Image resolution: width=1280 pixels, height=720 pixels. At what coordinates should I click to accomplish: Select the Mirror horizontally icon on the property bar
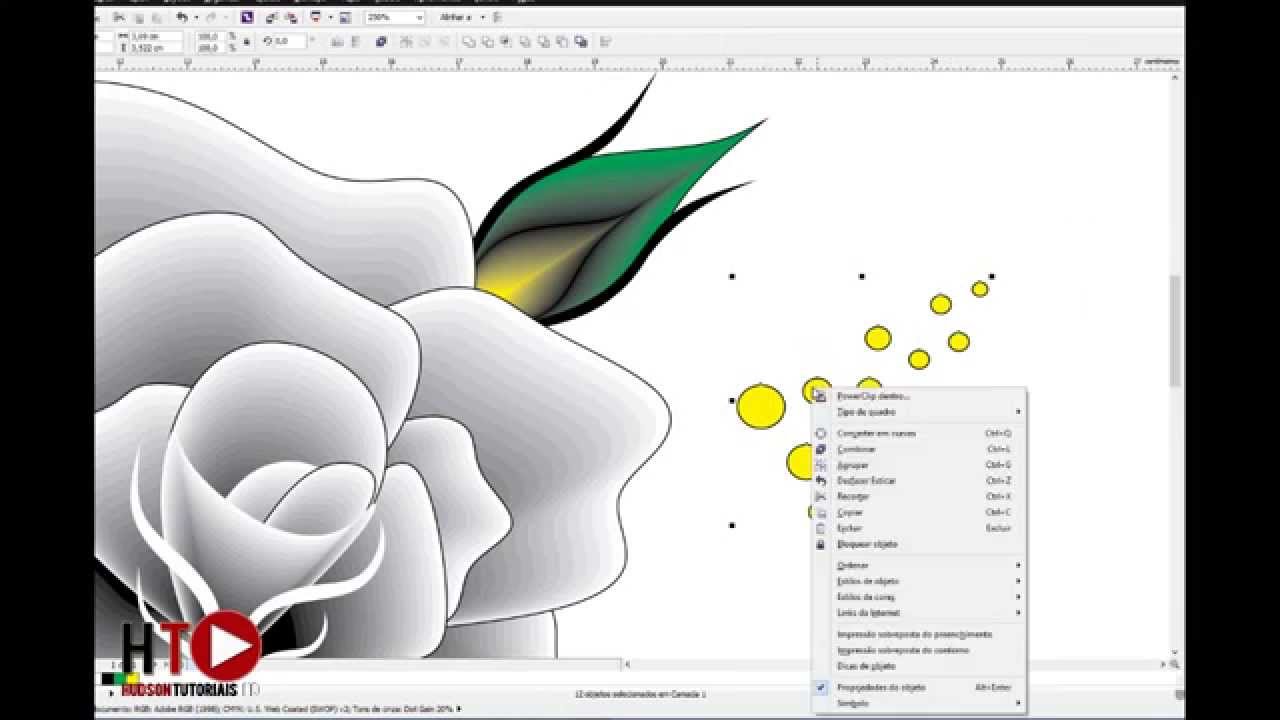coord(338,41)
